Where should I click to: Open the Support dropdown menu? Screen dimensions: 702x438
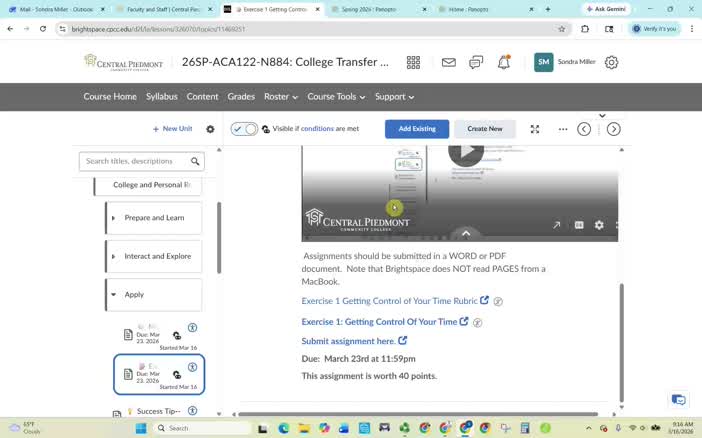(x=394, y=97)
